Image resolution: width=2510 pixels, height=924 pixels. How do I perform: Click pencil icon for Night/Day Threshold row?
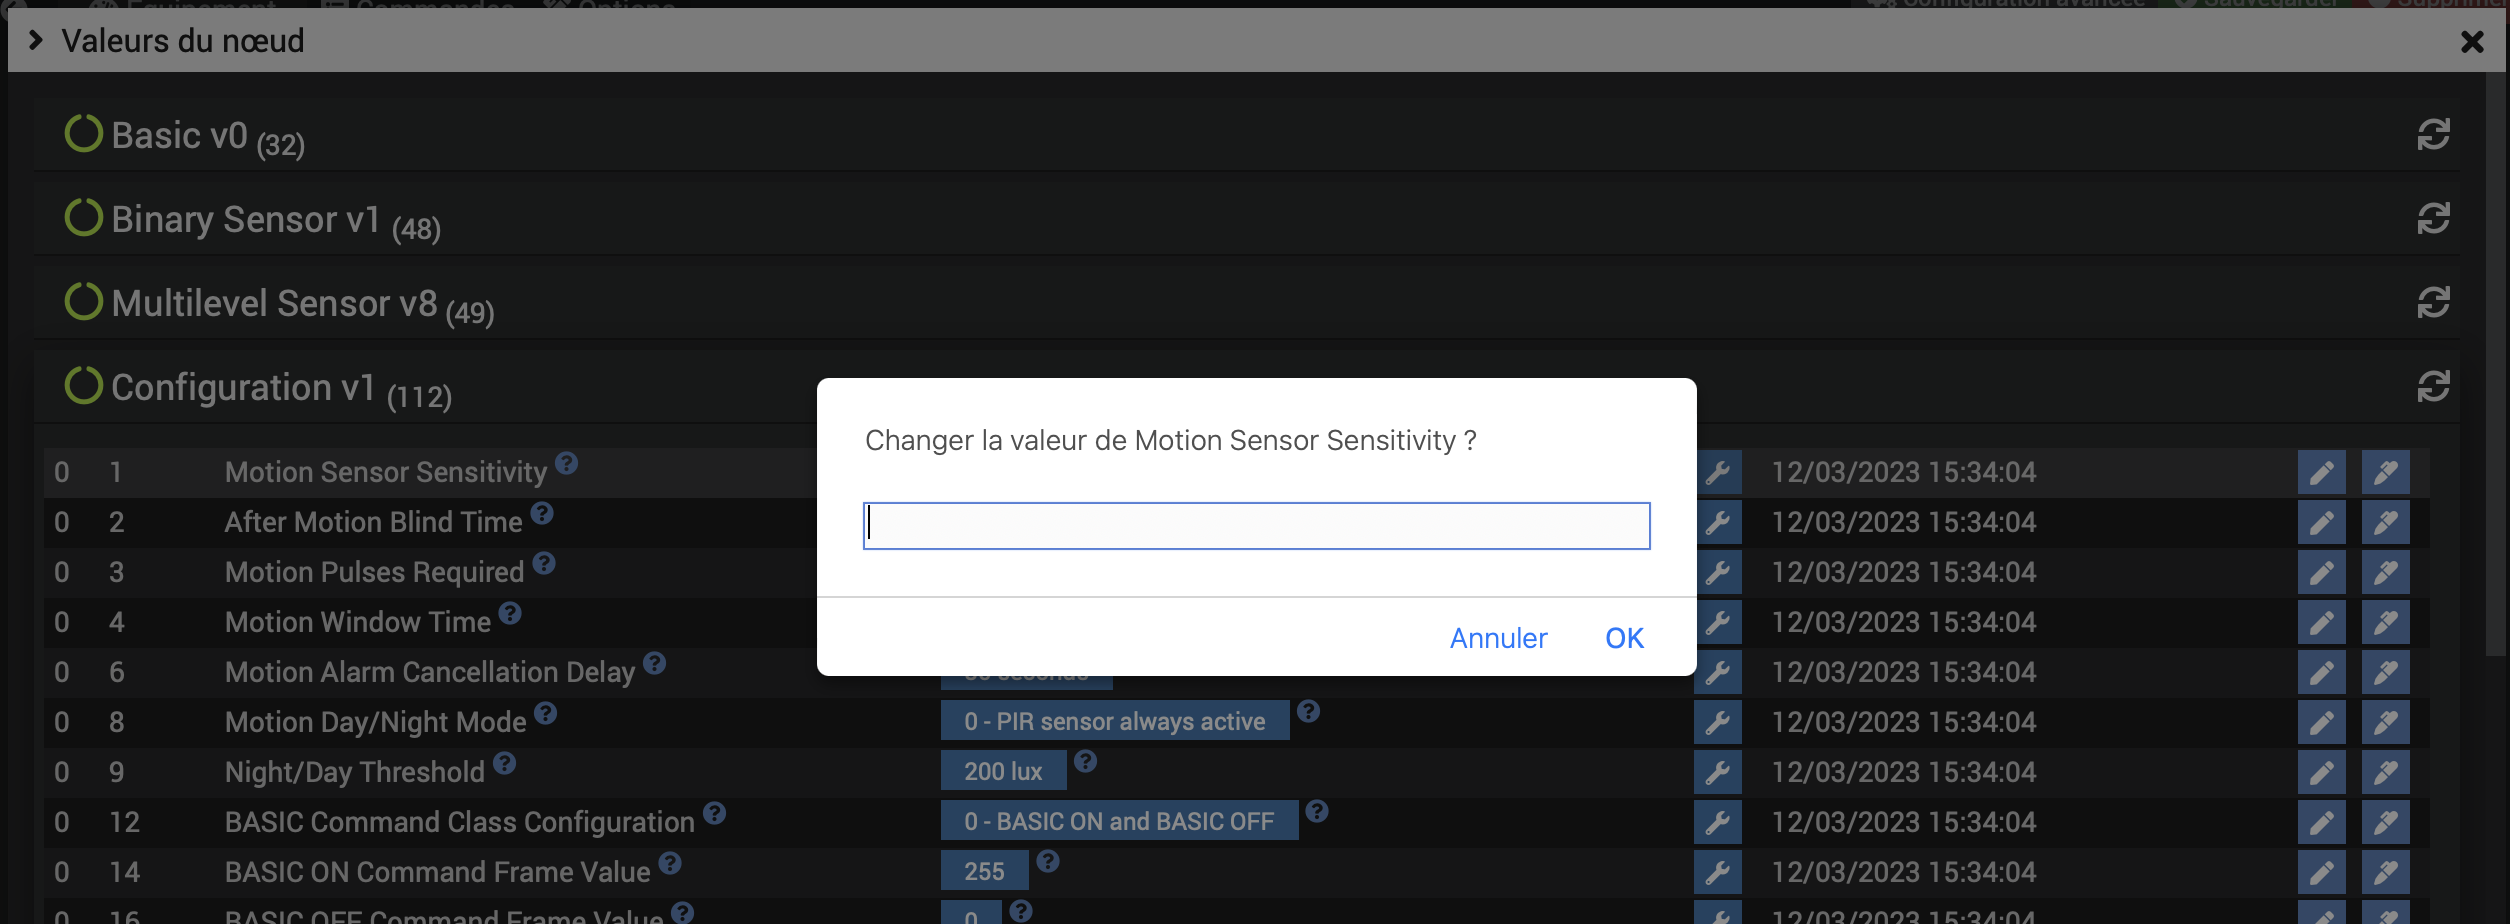2321,772
